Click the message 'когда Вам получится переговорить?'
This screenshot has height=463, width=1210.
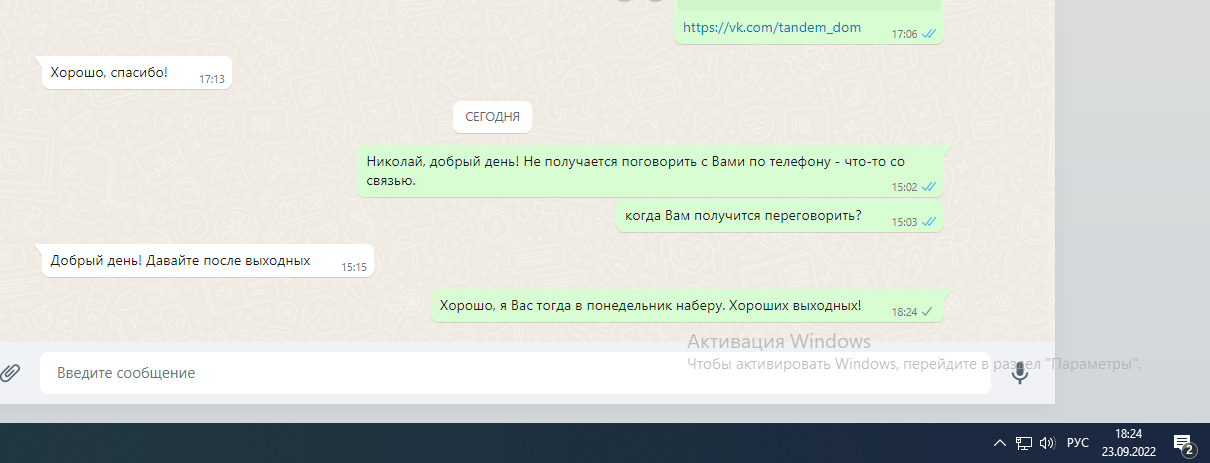[x=743, y=216]
